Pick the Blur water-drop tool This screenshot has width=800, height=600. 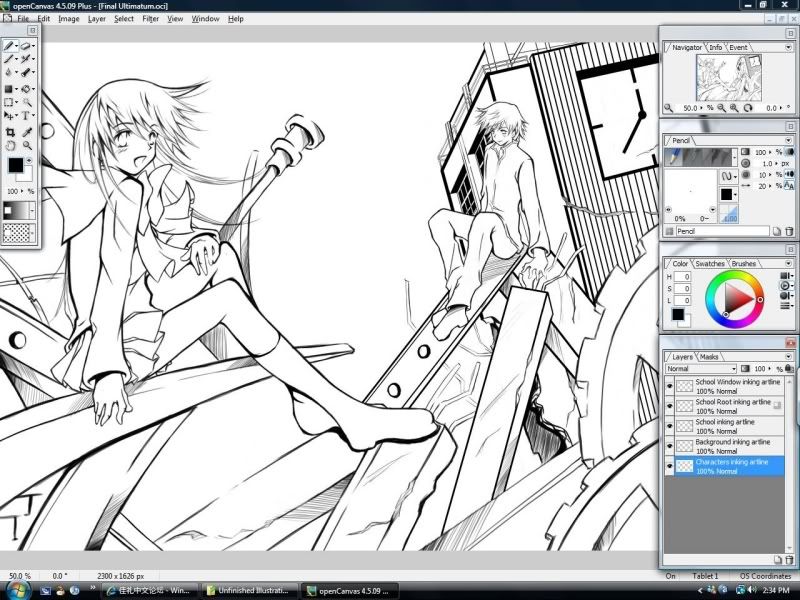click(x=9, y=72)
